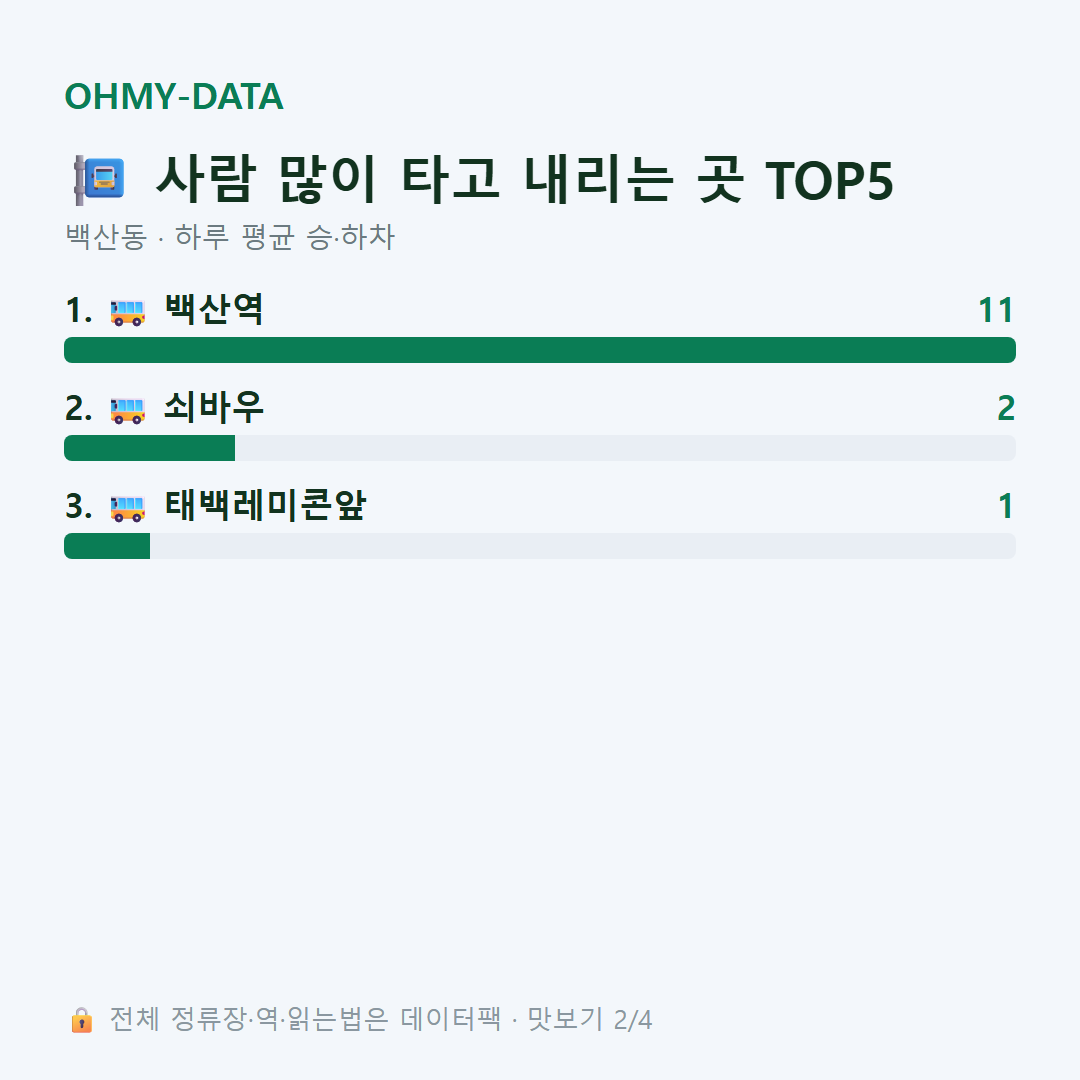The height and width of the screenshot is (1080, 1080).
Task: Click the full green bar for 백산역
Action: tap(540, 350)
